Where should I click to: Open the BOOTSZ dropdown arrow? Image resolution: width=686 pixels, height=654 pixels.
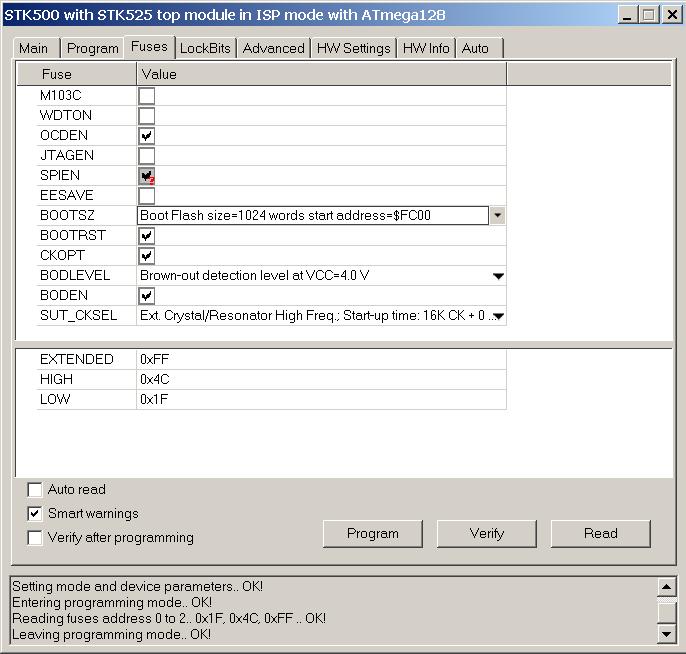click(497, 216)
